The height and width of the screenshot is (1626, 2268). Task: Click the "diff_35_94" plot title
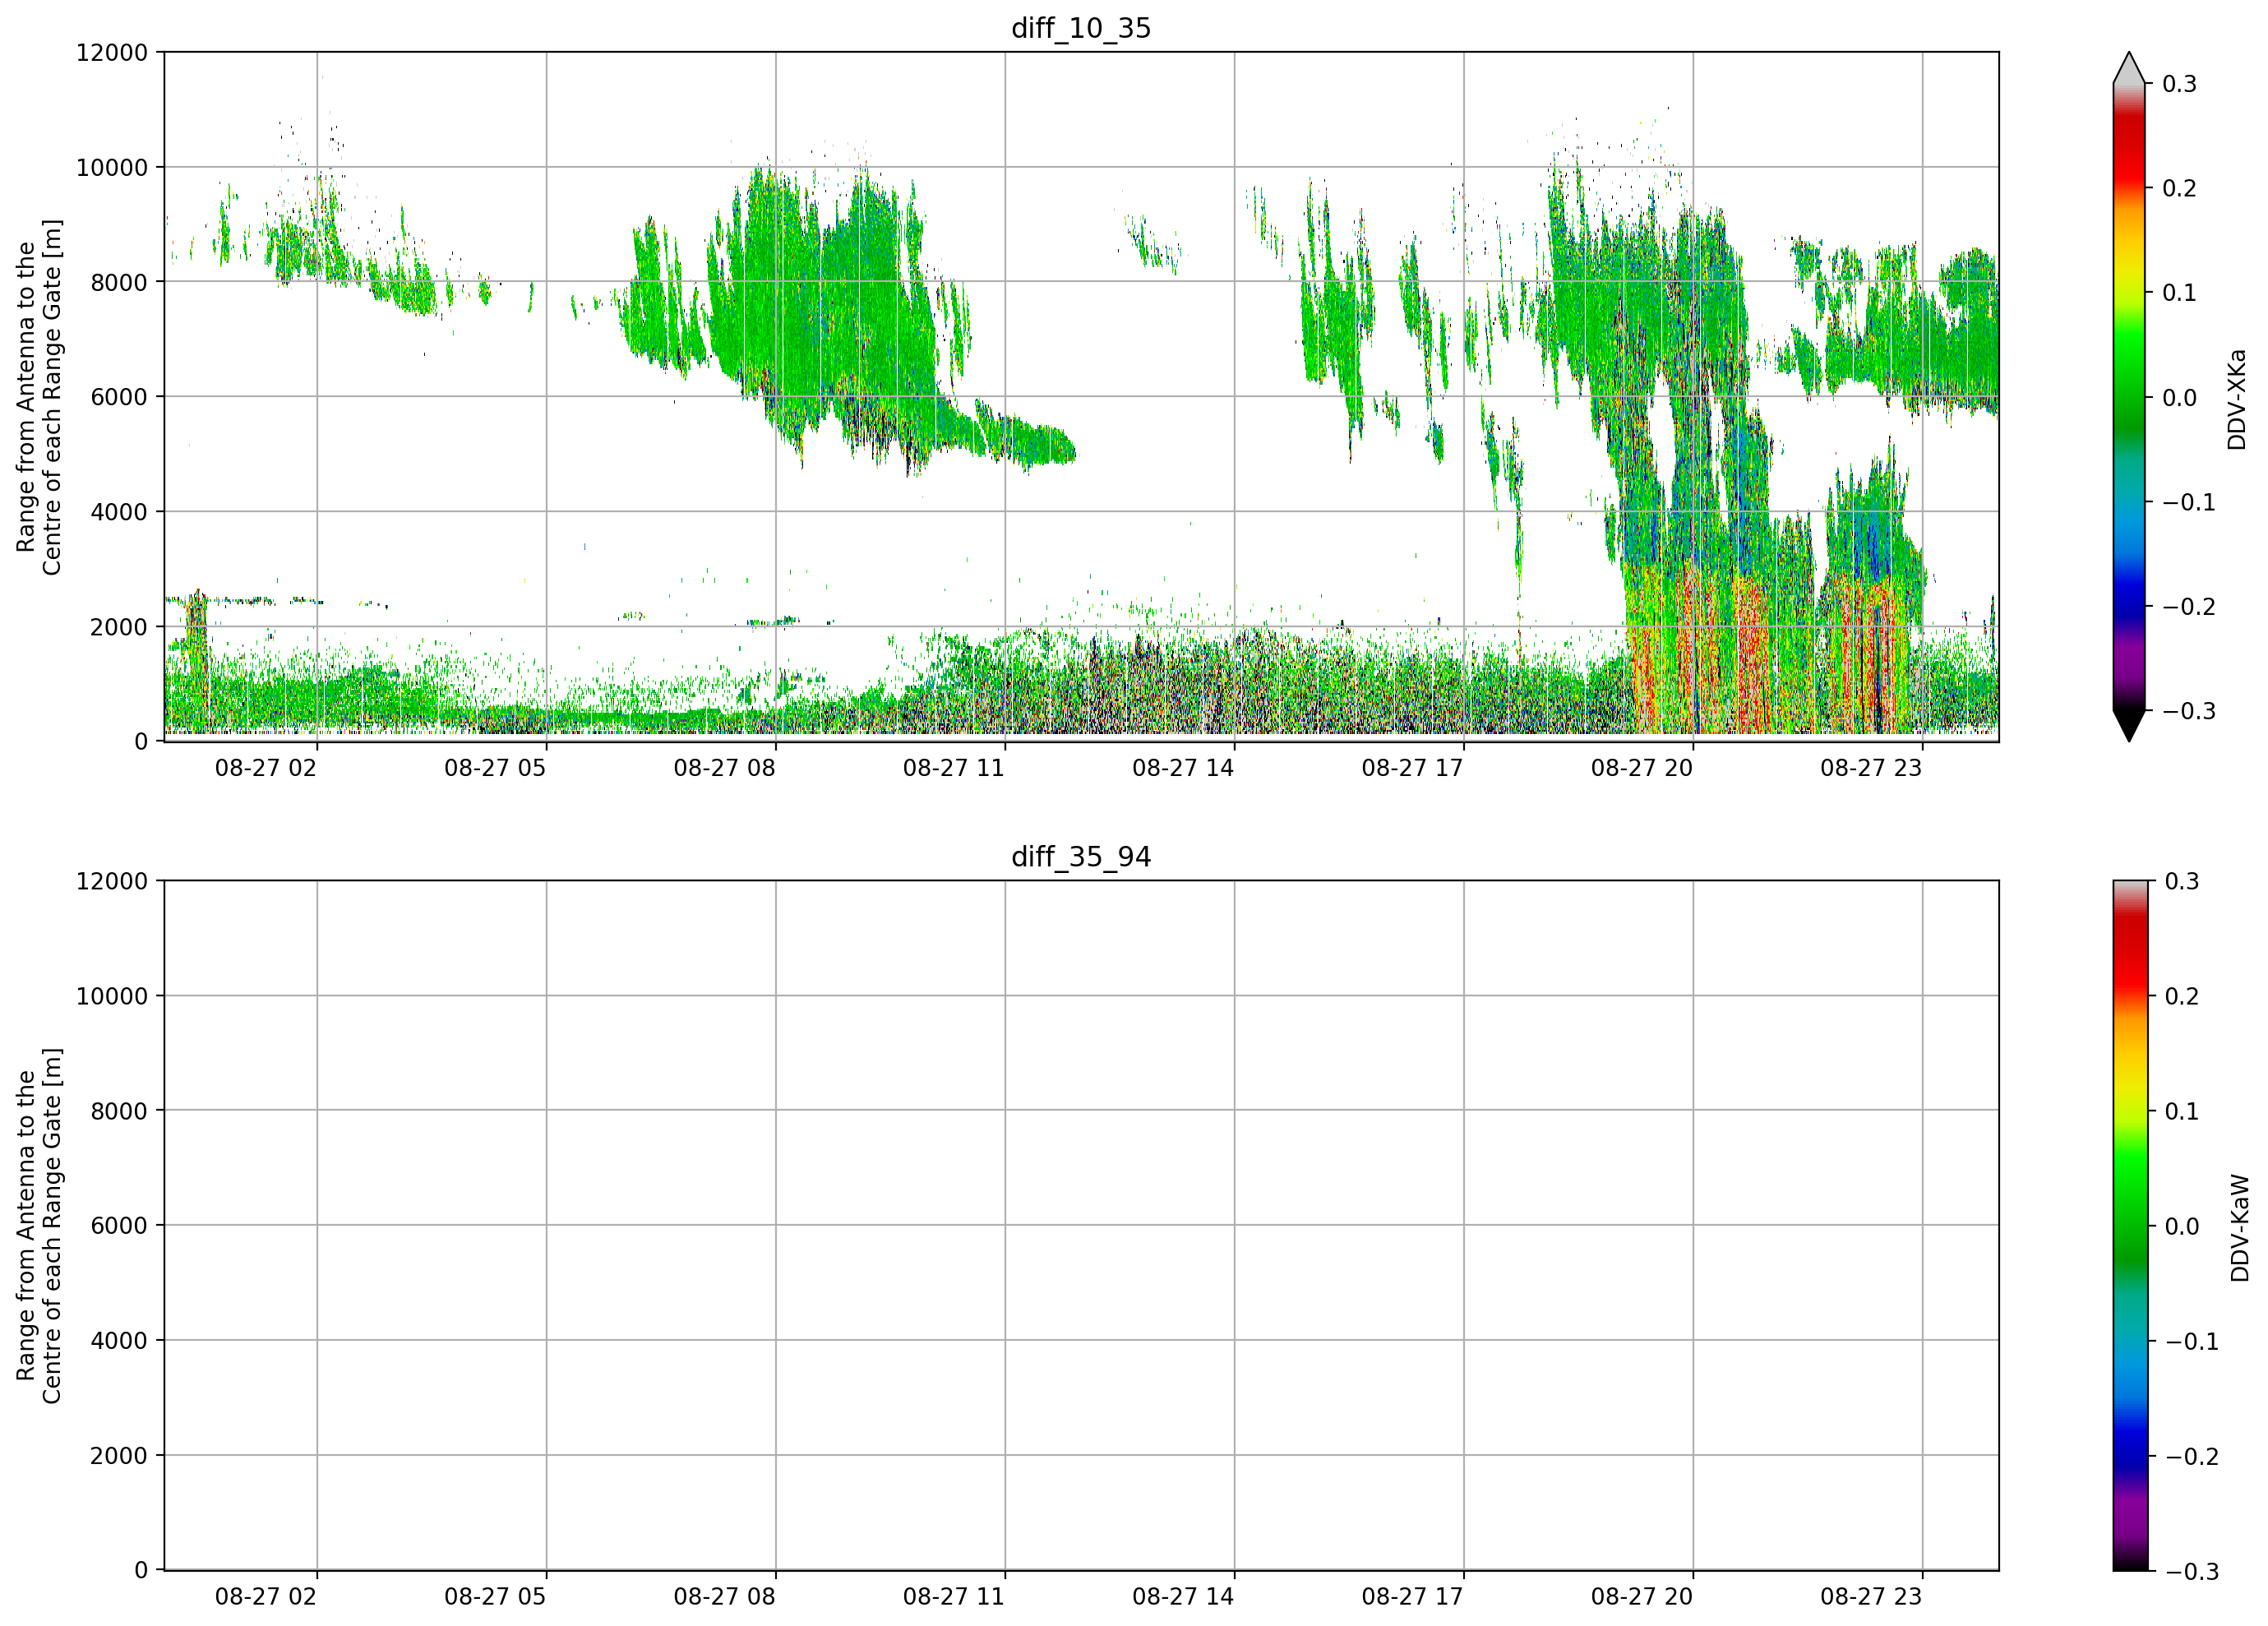click(1081, 857)
